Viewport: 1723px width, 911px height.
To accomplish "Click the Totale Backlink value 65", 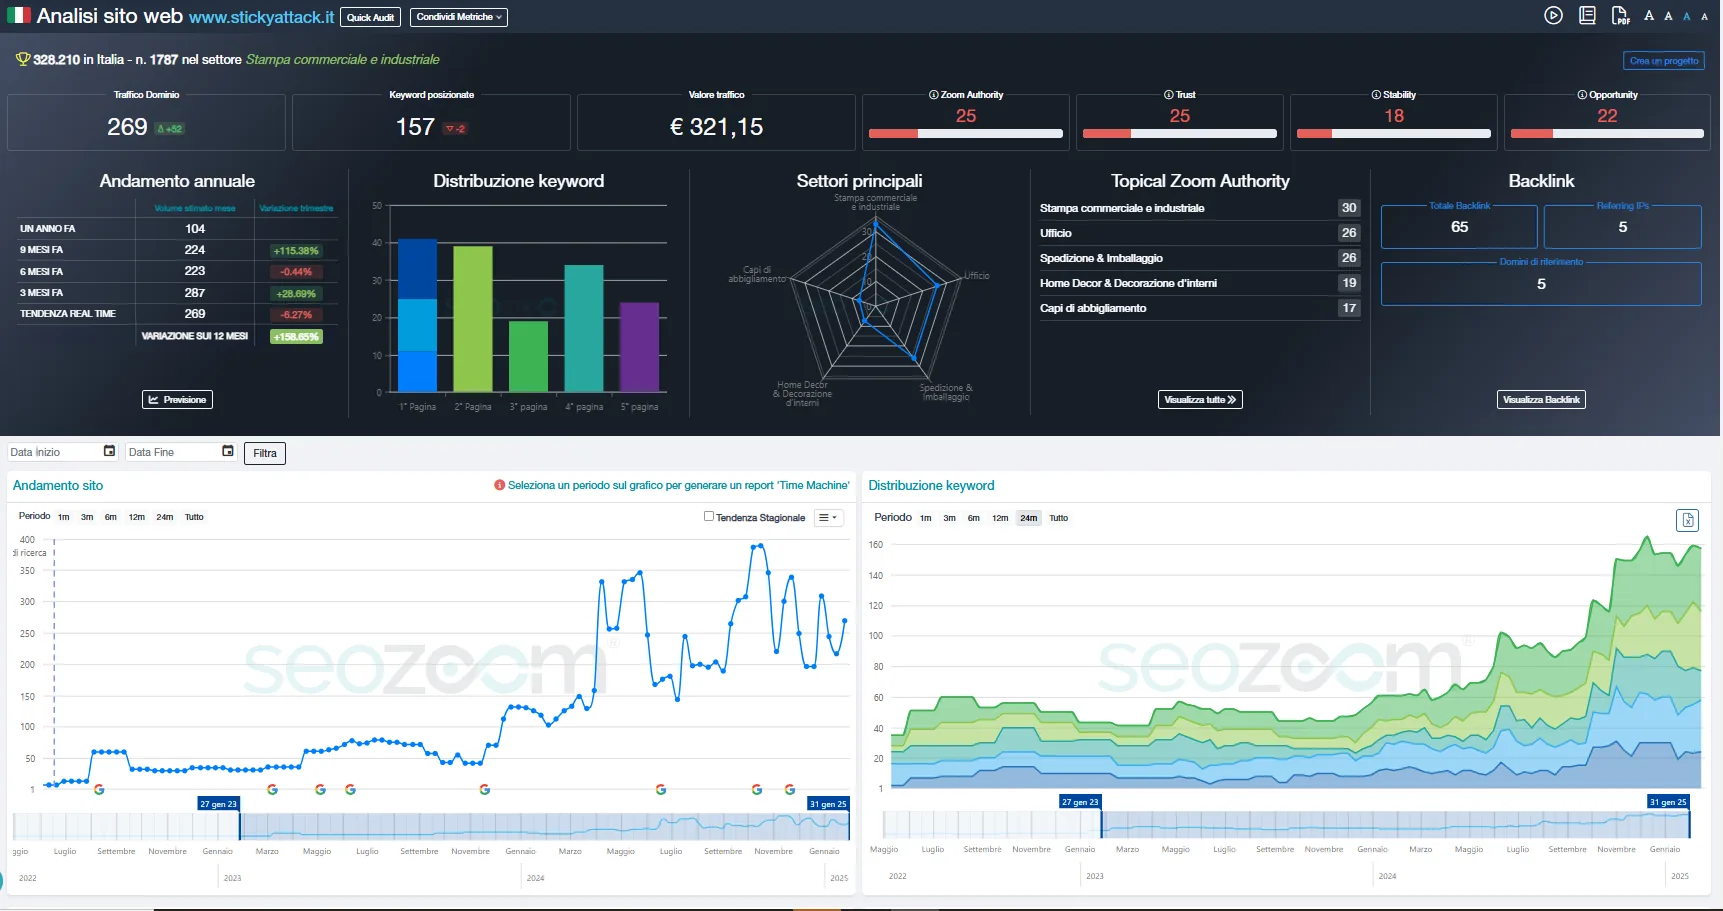I will [1460, 227].
